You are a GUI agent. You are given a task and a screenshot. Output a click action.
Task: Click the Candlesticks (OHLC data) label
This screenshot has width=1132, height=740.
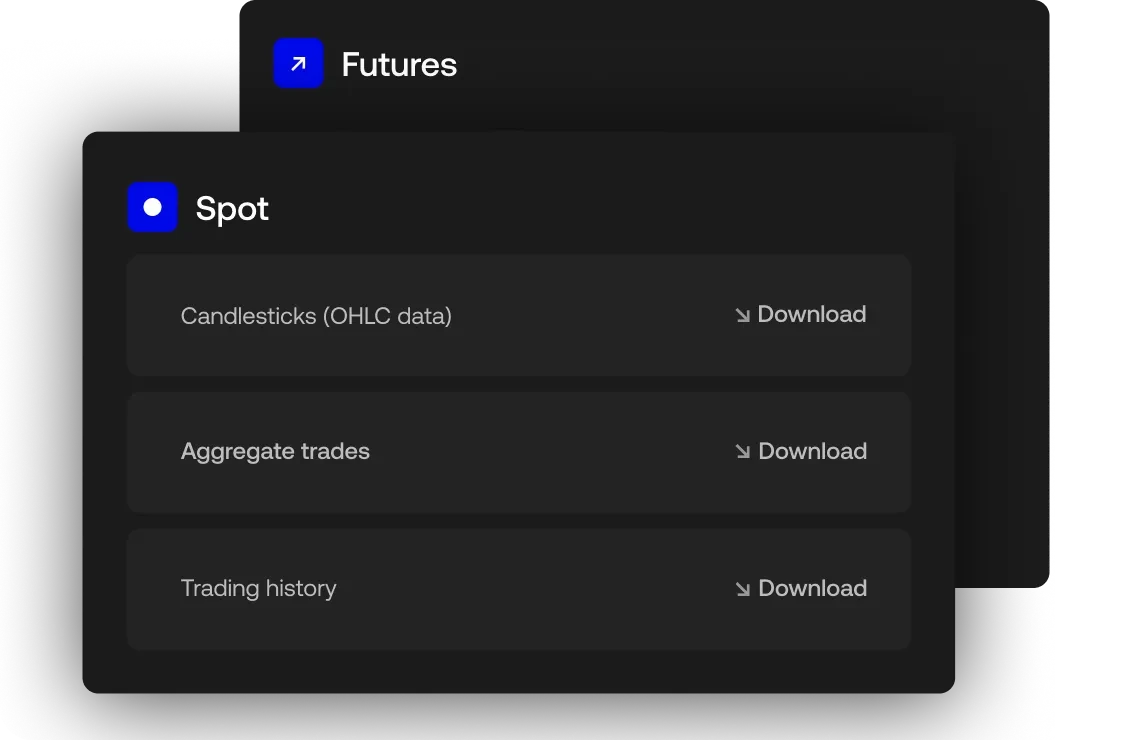click(316, 317)
